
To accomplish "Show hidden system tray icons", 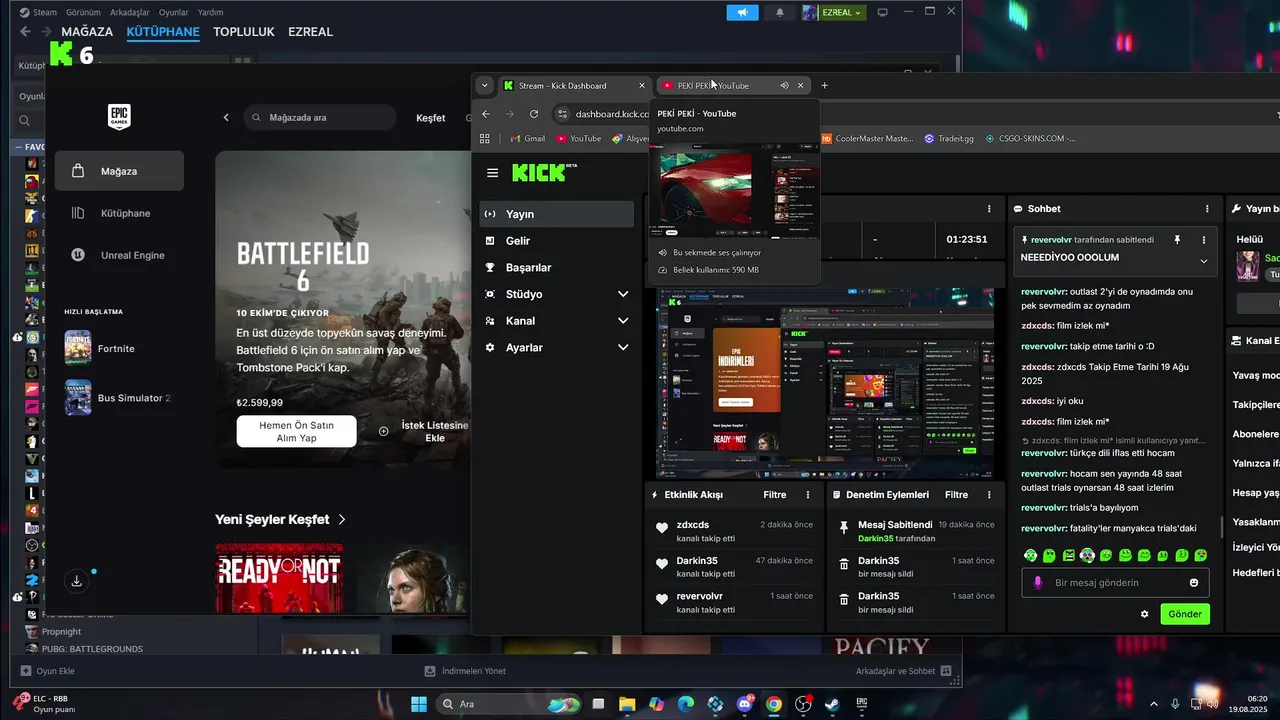I will (x=1153, y=704).
